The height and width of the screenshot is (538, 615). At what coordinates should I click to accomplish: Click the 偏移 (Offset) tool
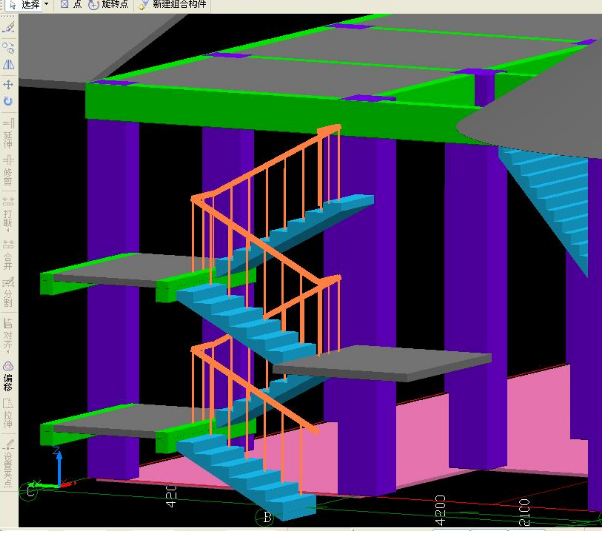click(8, 376)
